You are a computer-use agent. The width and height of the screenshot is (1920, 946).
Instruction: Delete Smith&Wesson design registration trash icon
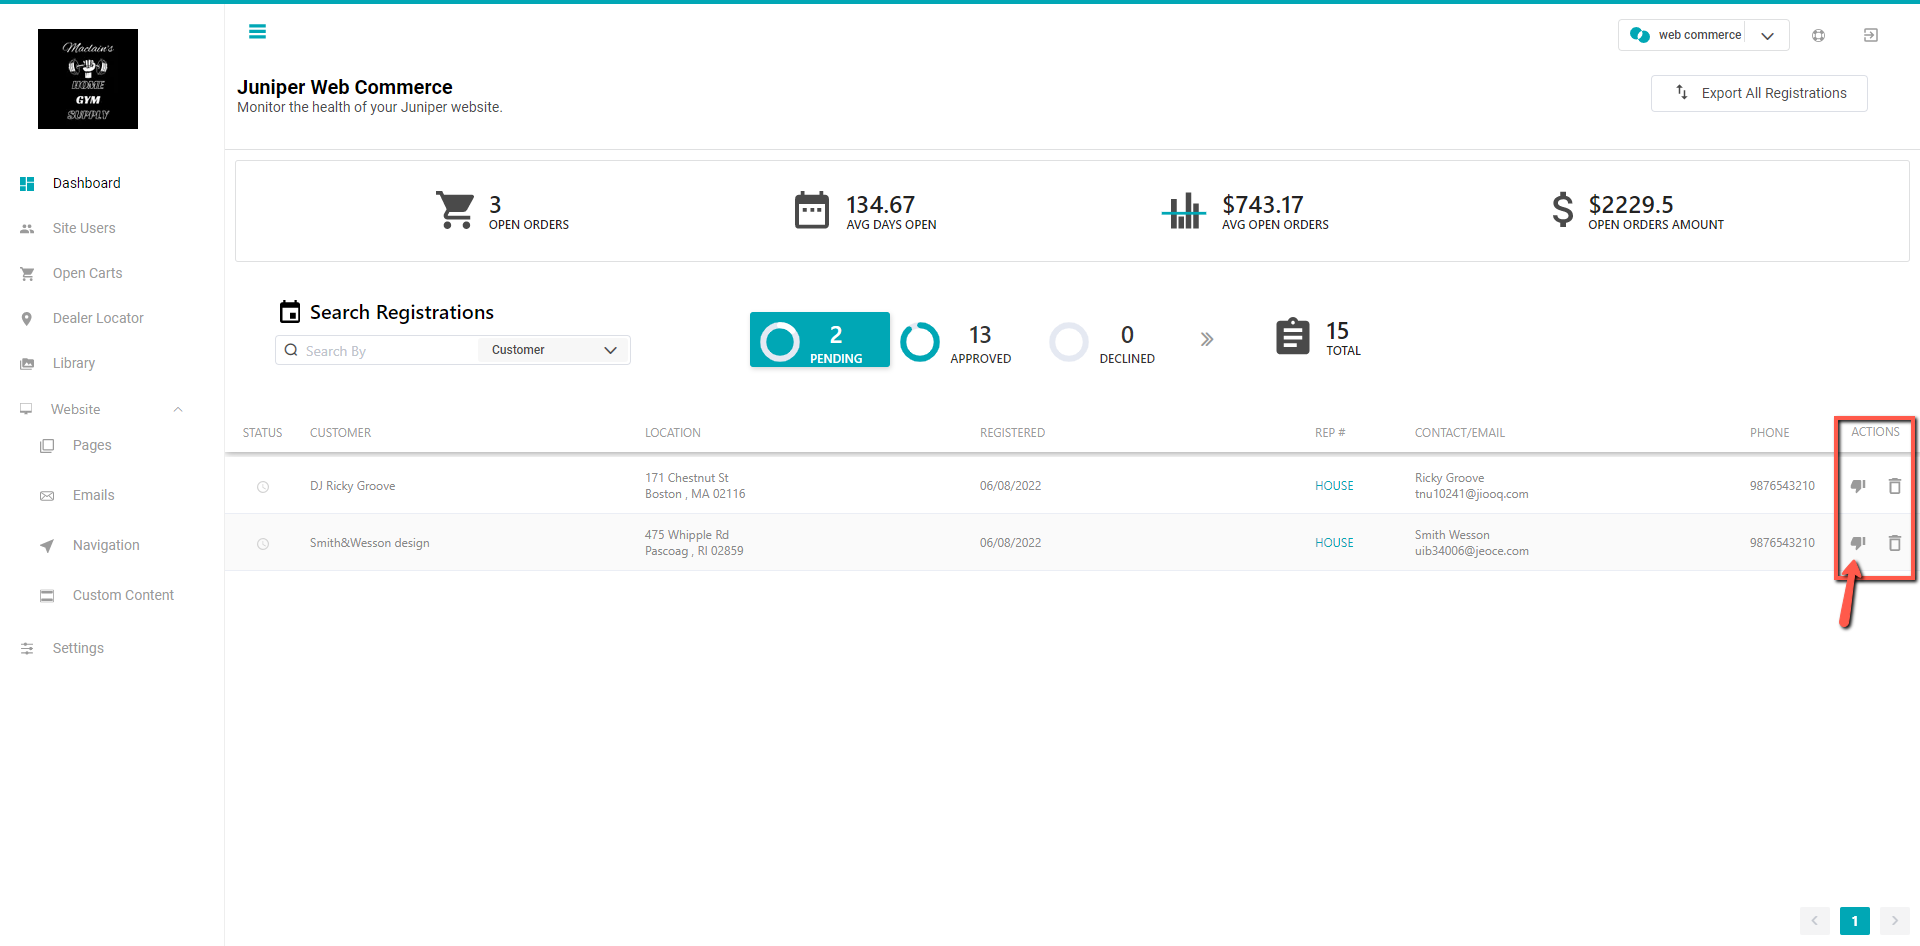tap(1894, 543)
